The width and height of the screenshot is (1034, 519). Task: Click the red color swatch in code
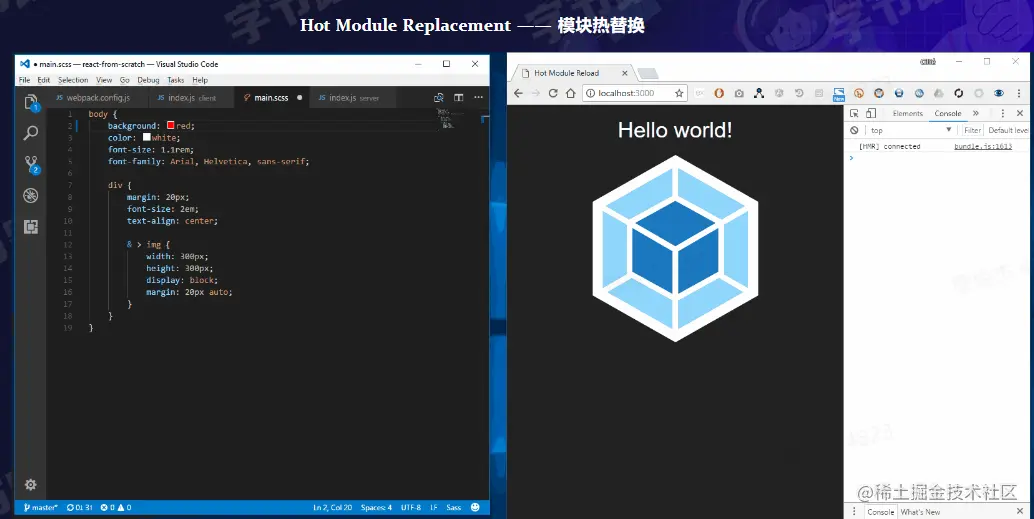(x=171, y=125)
